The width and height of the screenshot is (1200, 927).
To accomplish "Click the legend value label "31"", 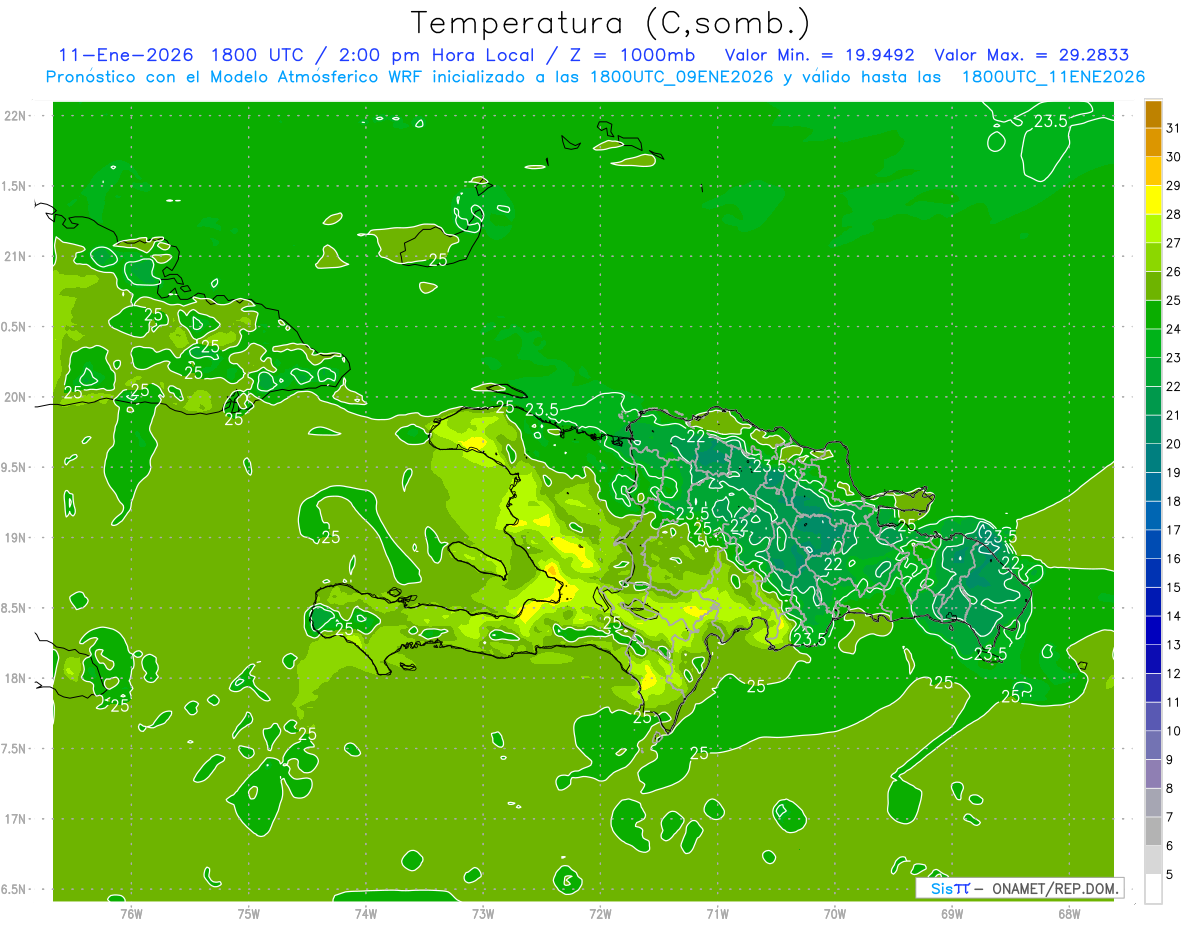I will [x=1174, y=128].
